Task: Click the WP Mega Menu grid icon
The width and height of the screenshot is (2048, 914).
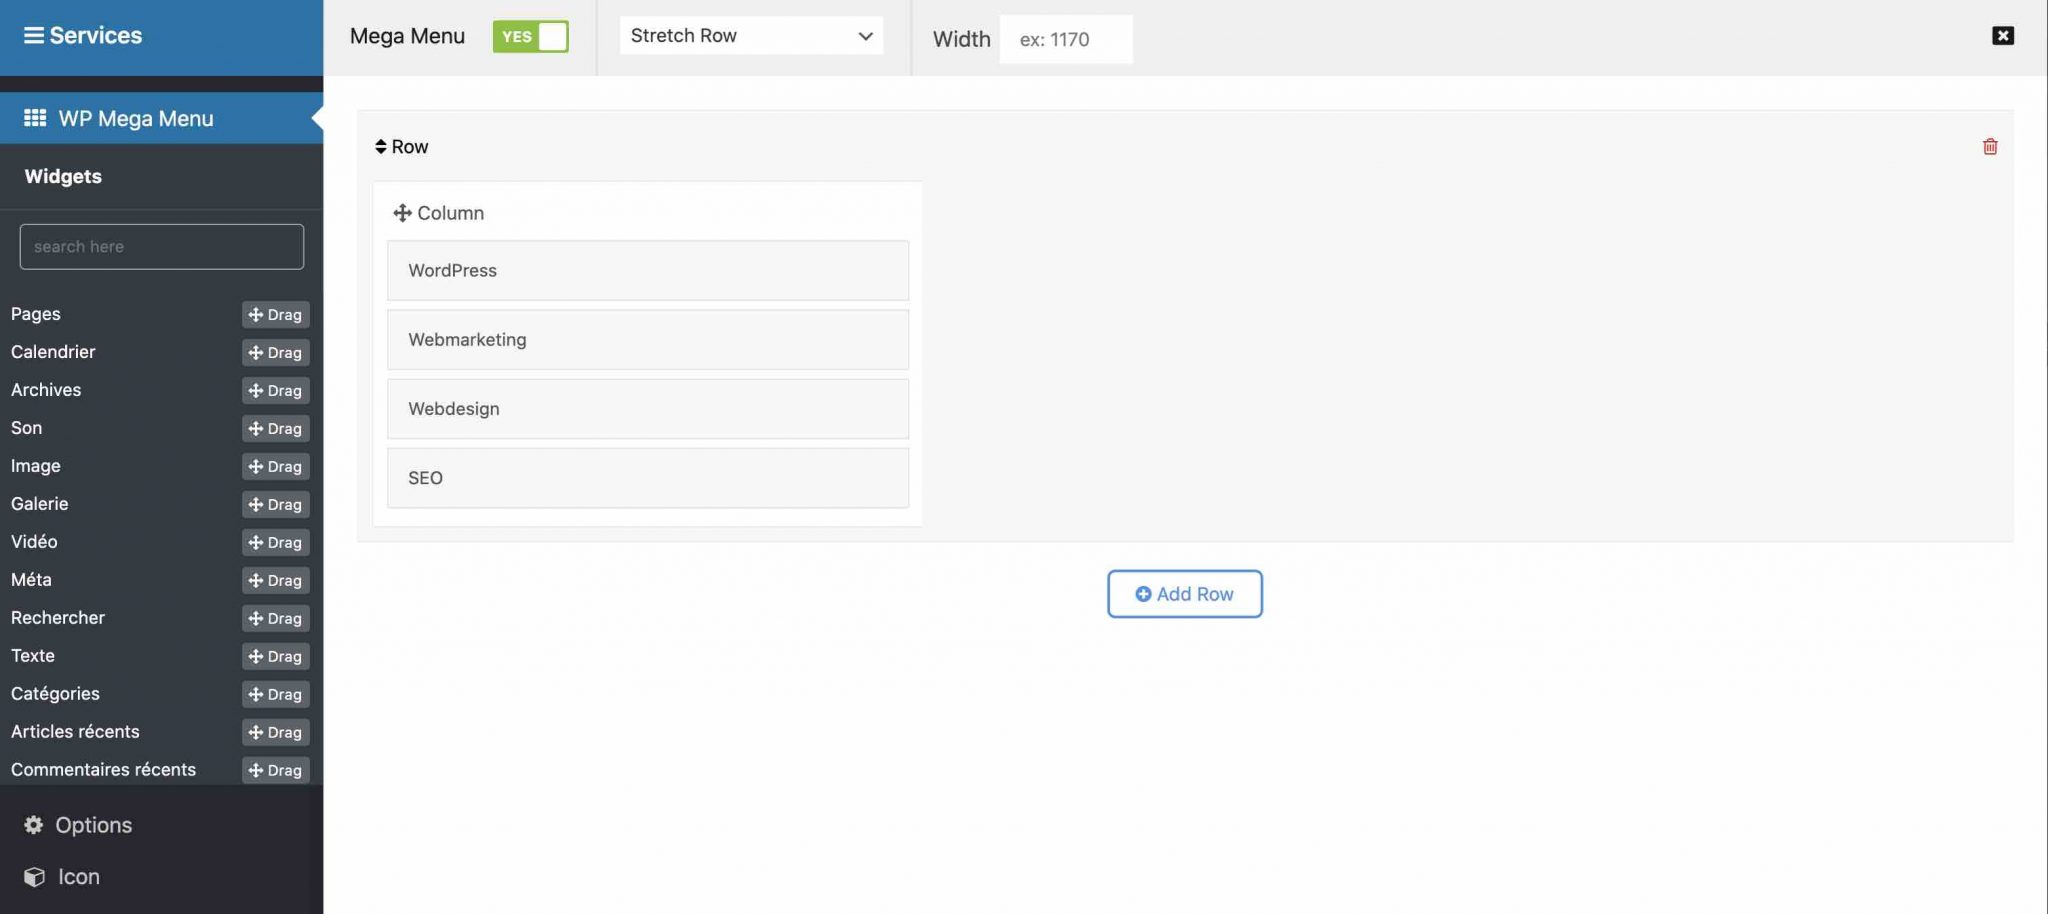Action: (x=35, y=117)
